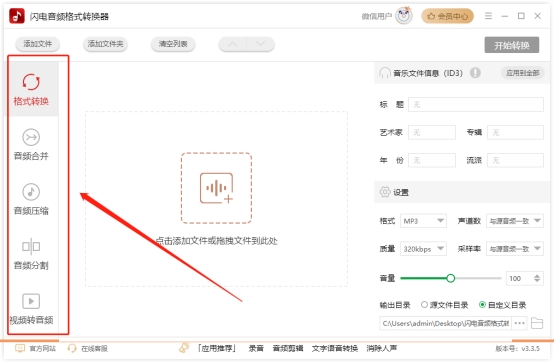Click the 添加文件 button
The width and height of the screenshot is (554, 363).
point(37,44)
